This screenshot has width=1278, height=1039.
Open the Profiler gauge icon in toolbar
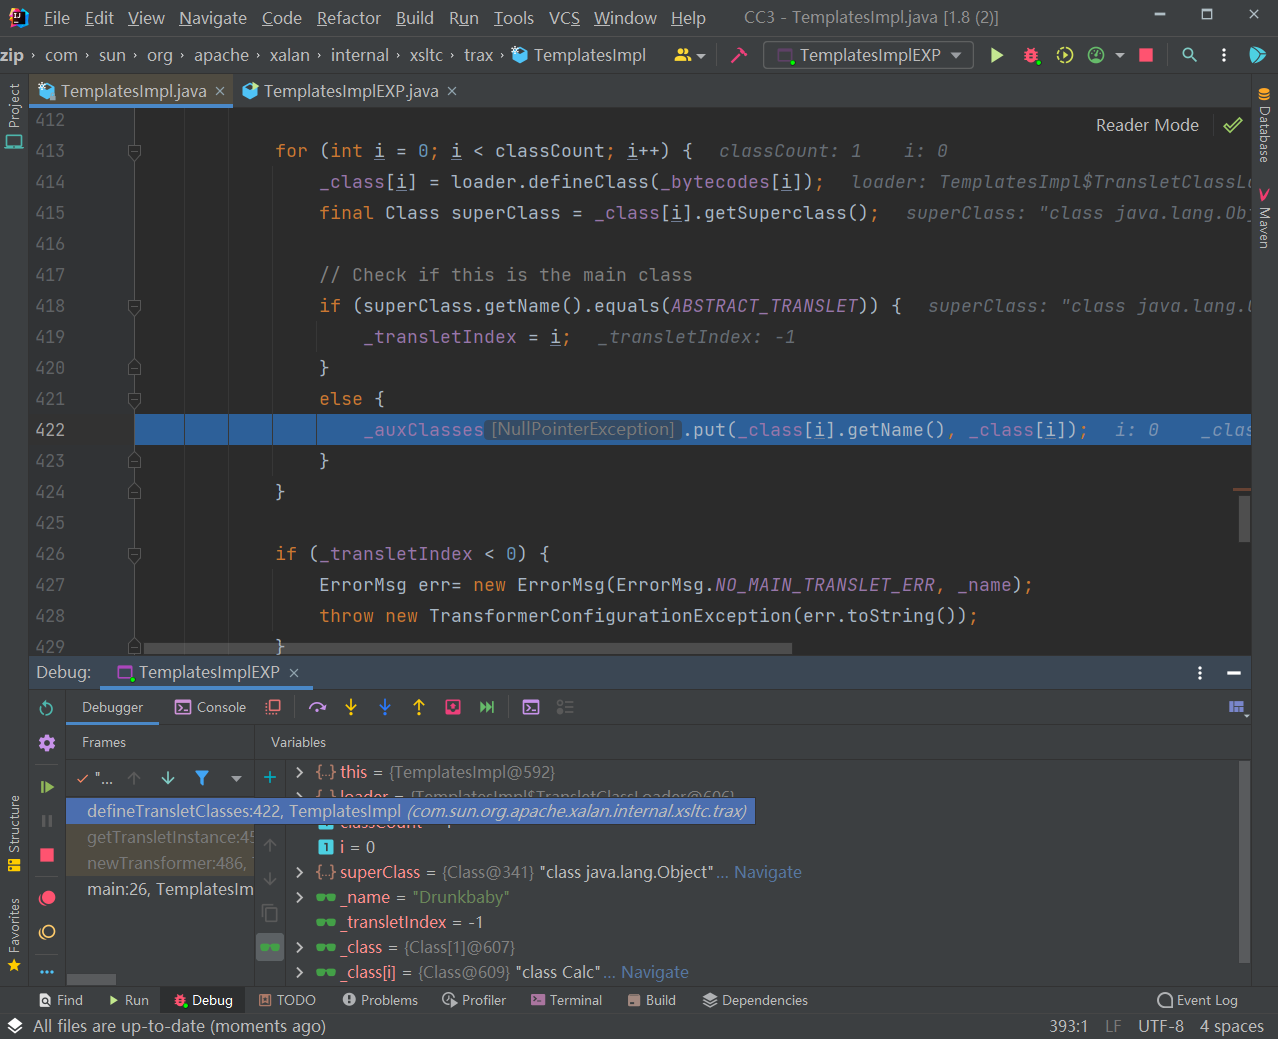click(1094, 56)
